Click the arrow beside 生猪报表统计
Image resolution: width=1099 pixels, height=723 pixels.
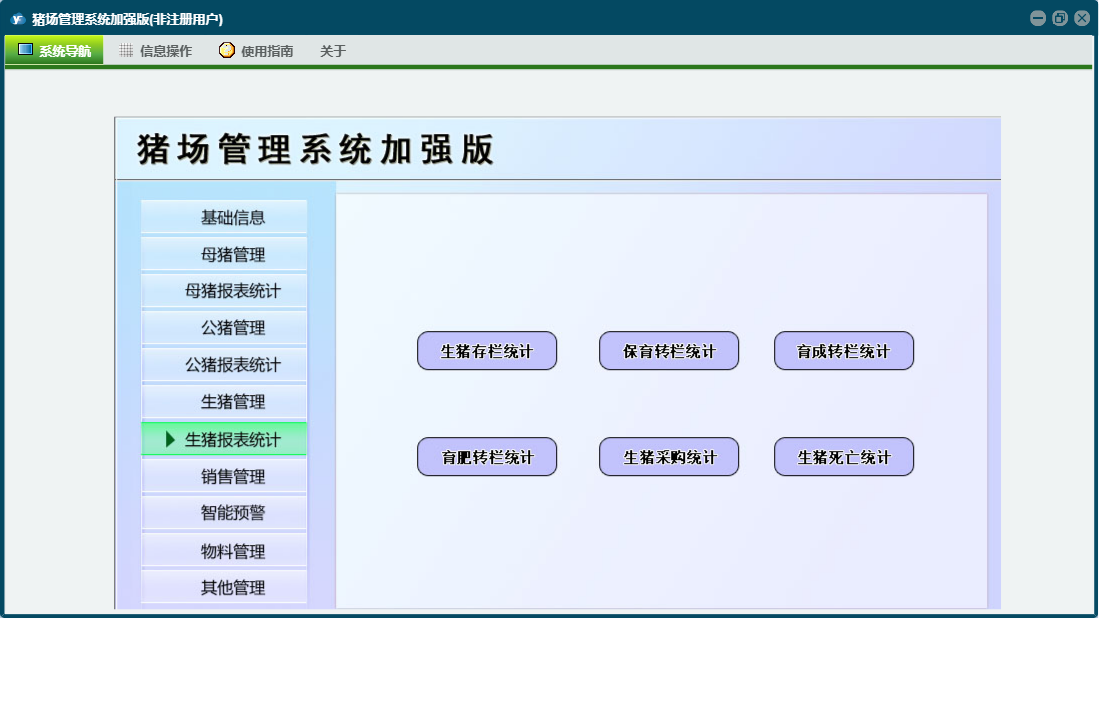170,439
